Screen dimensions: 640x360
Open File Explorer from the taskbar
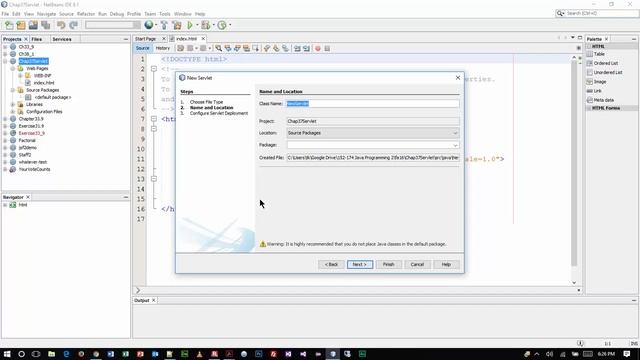[51, 354]
